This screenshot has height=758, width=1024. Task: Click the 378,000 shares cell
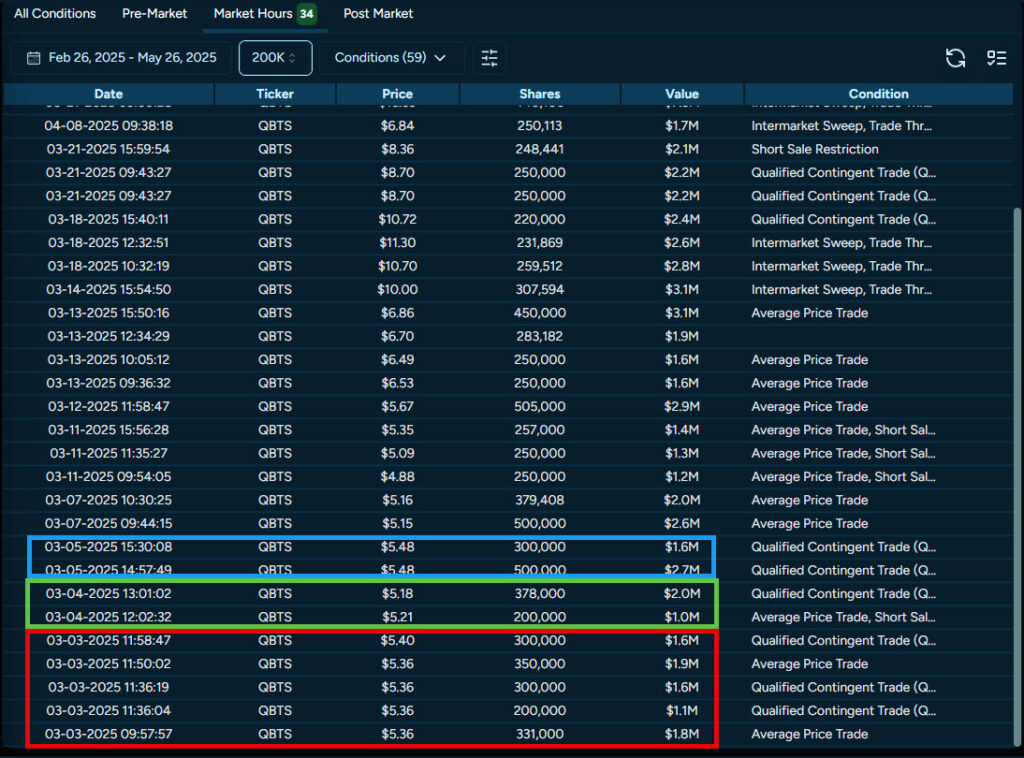(539, 594)
